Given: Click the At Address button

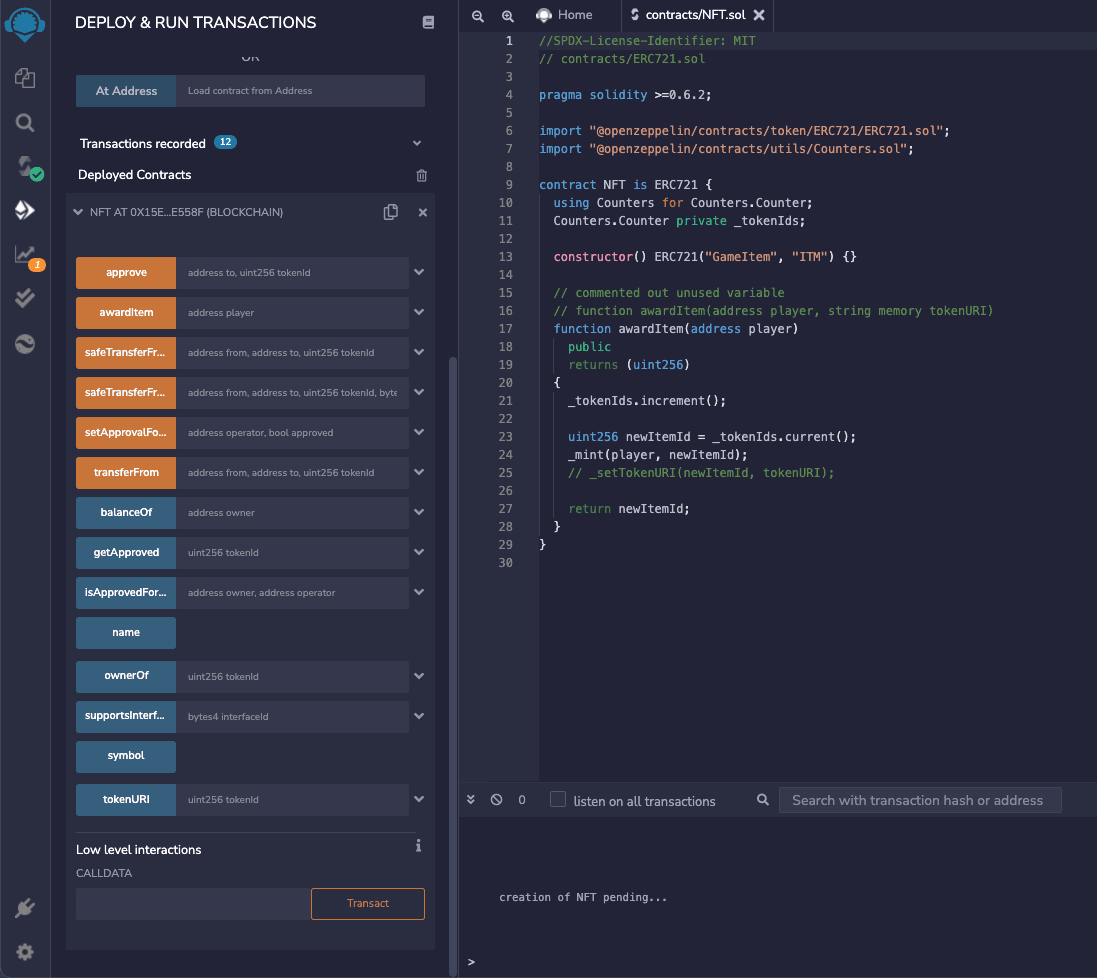Looking at the screenshot, I should (x=126, y=91).
